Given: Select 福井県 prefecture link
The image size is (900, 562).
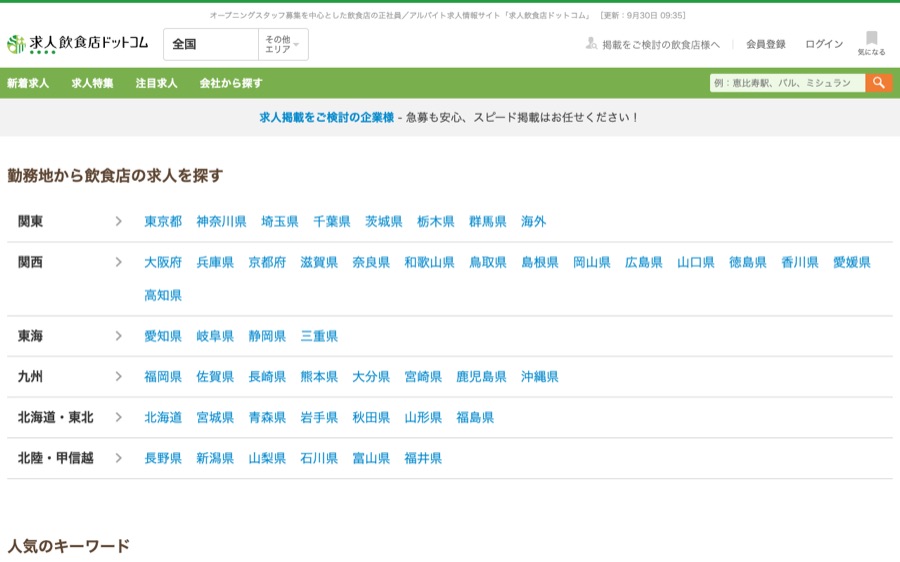Looking at the screenshot, I should point(423,458).
